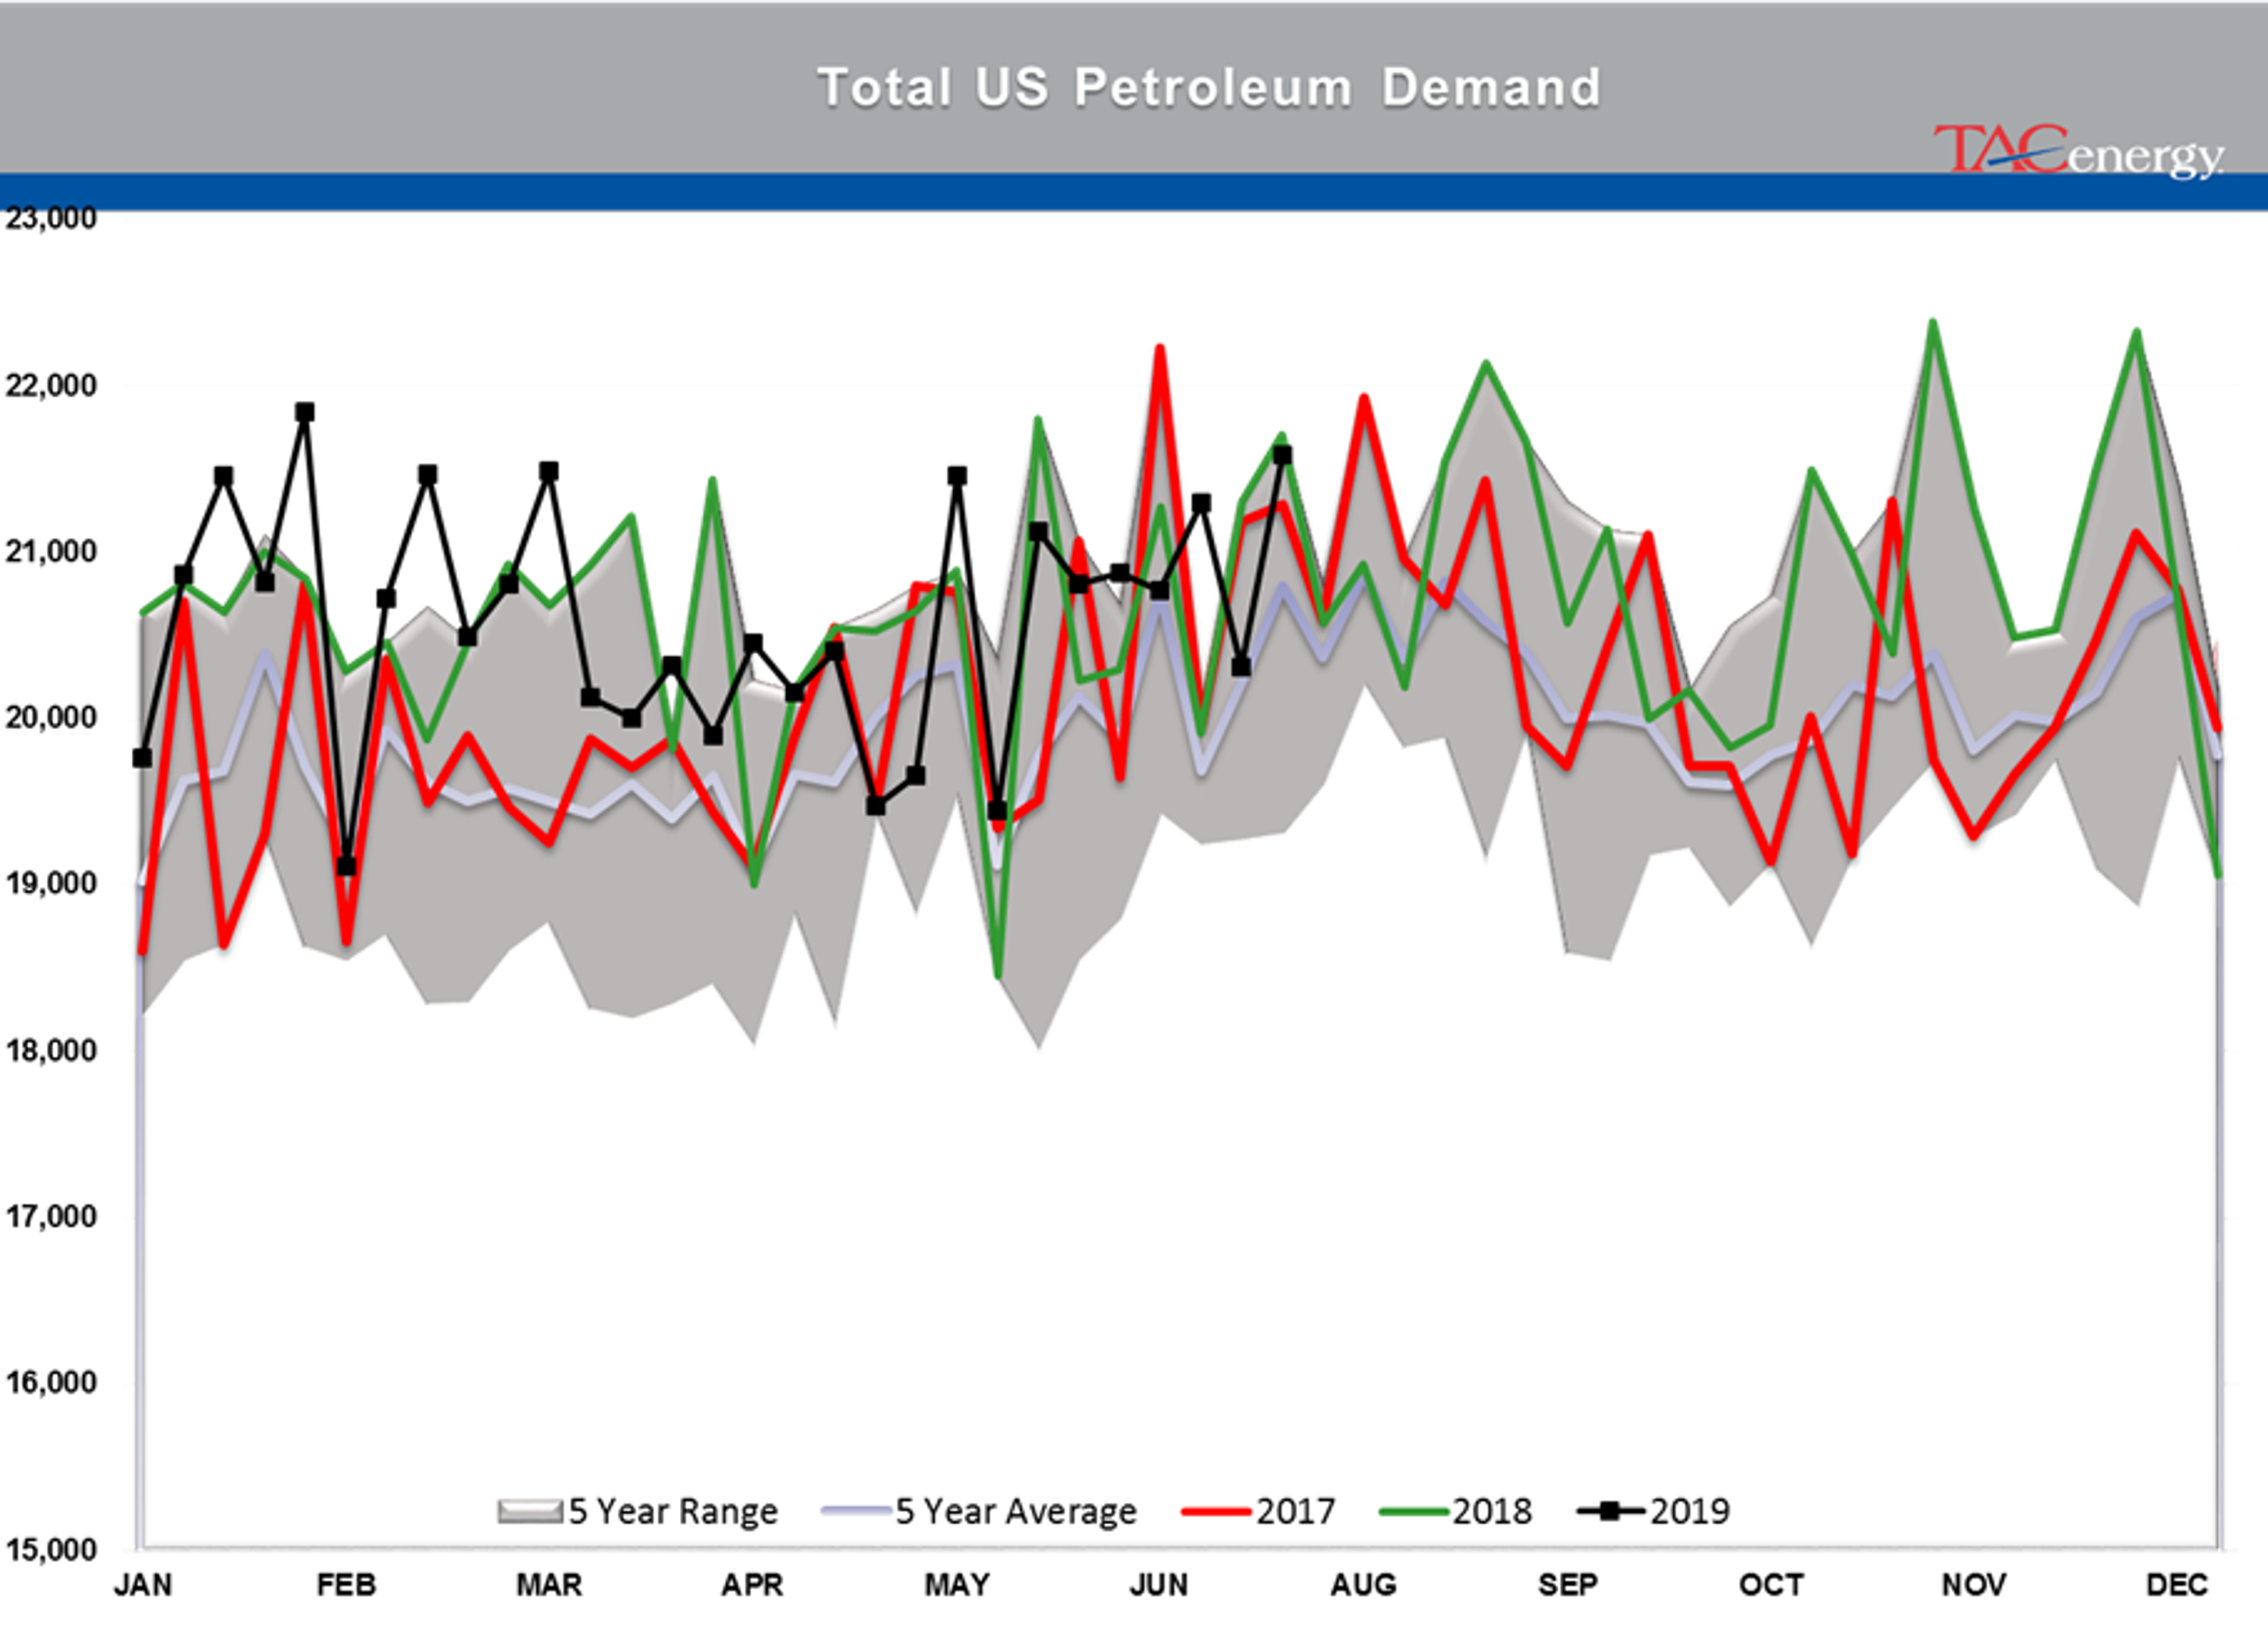This screenshot has width=2268, height=1643.
Task: Click the JUN x-axis label
Action: tap(1160, 1586)
